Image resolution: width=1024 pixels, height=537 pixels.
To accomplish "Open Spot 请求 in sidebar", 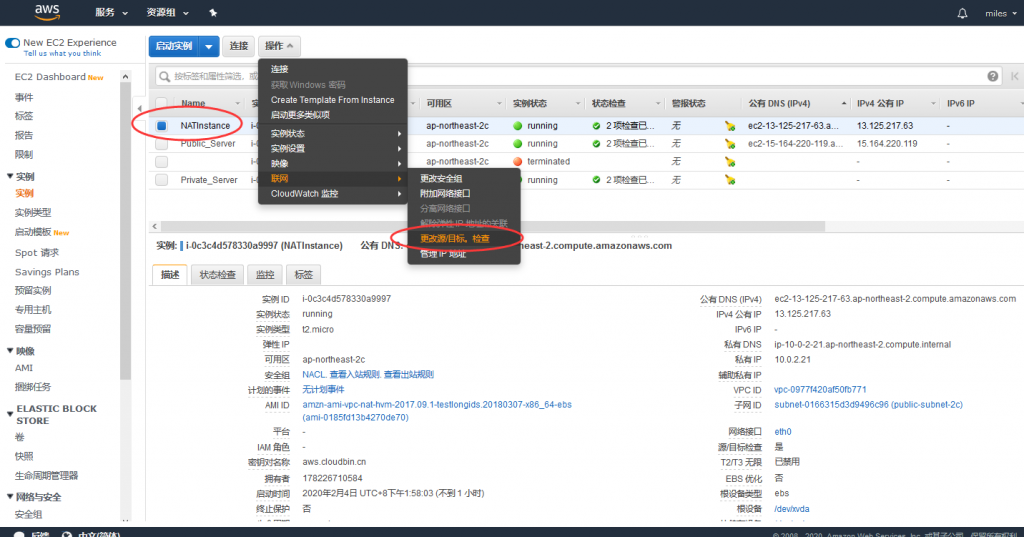I will click(37, 253).
